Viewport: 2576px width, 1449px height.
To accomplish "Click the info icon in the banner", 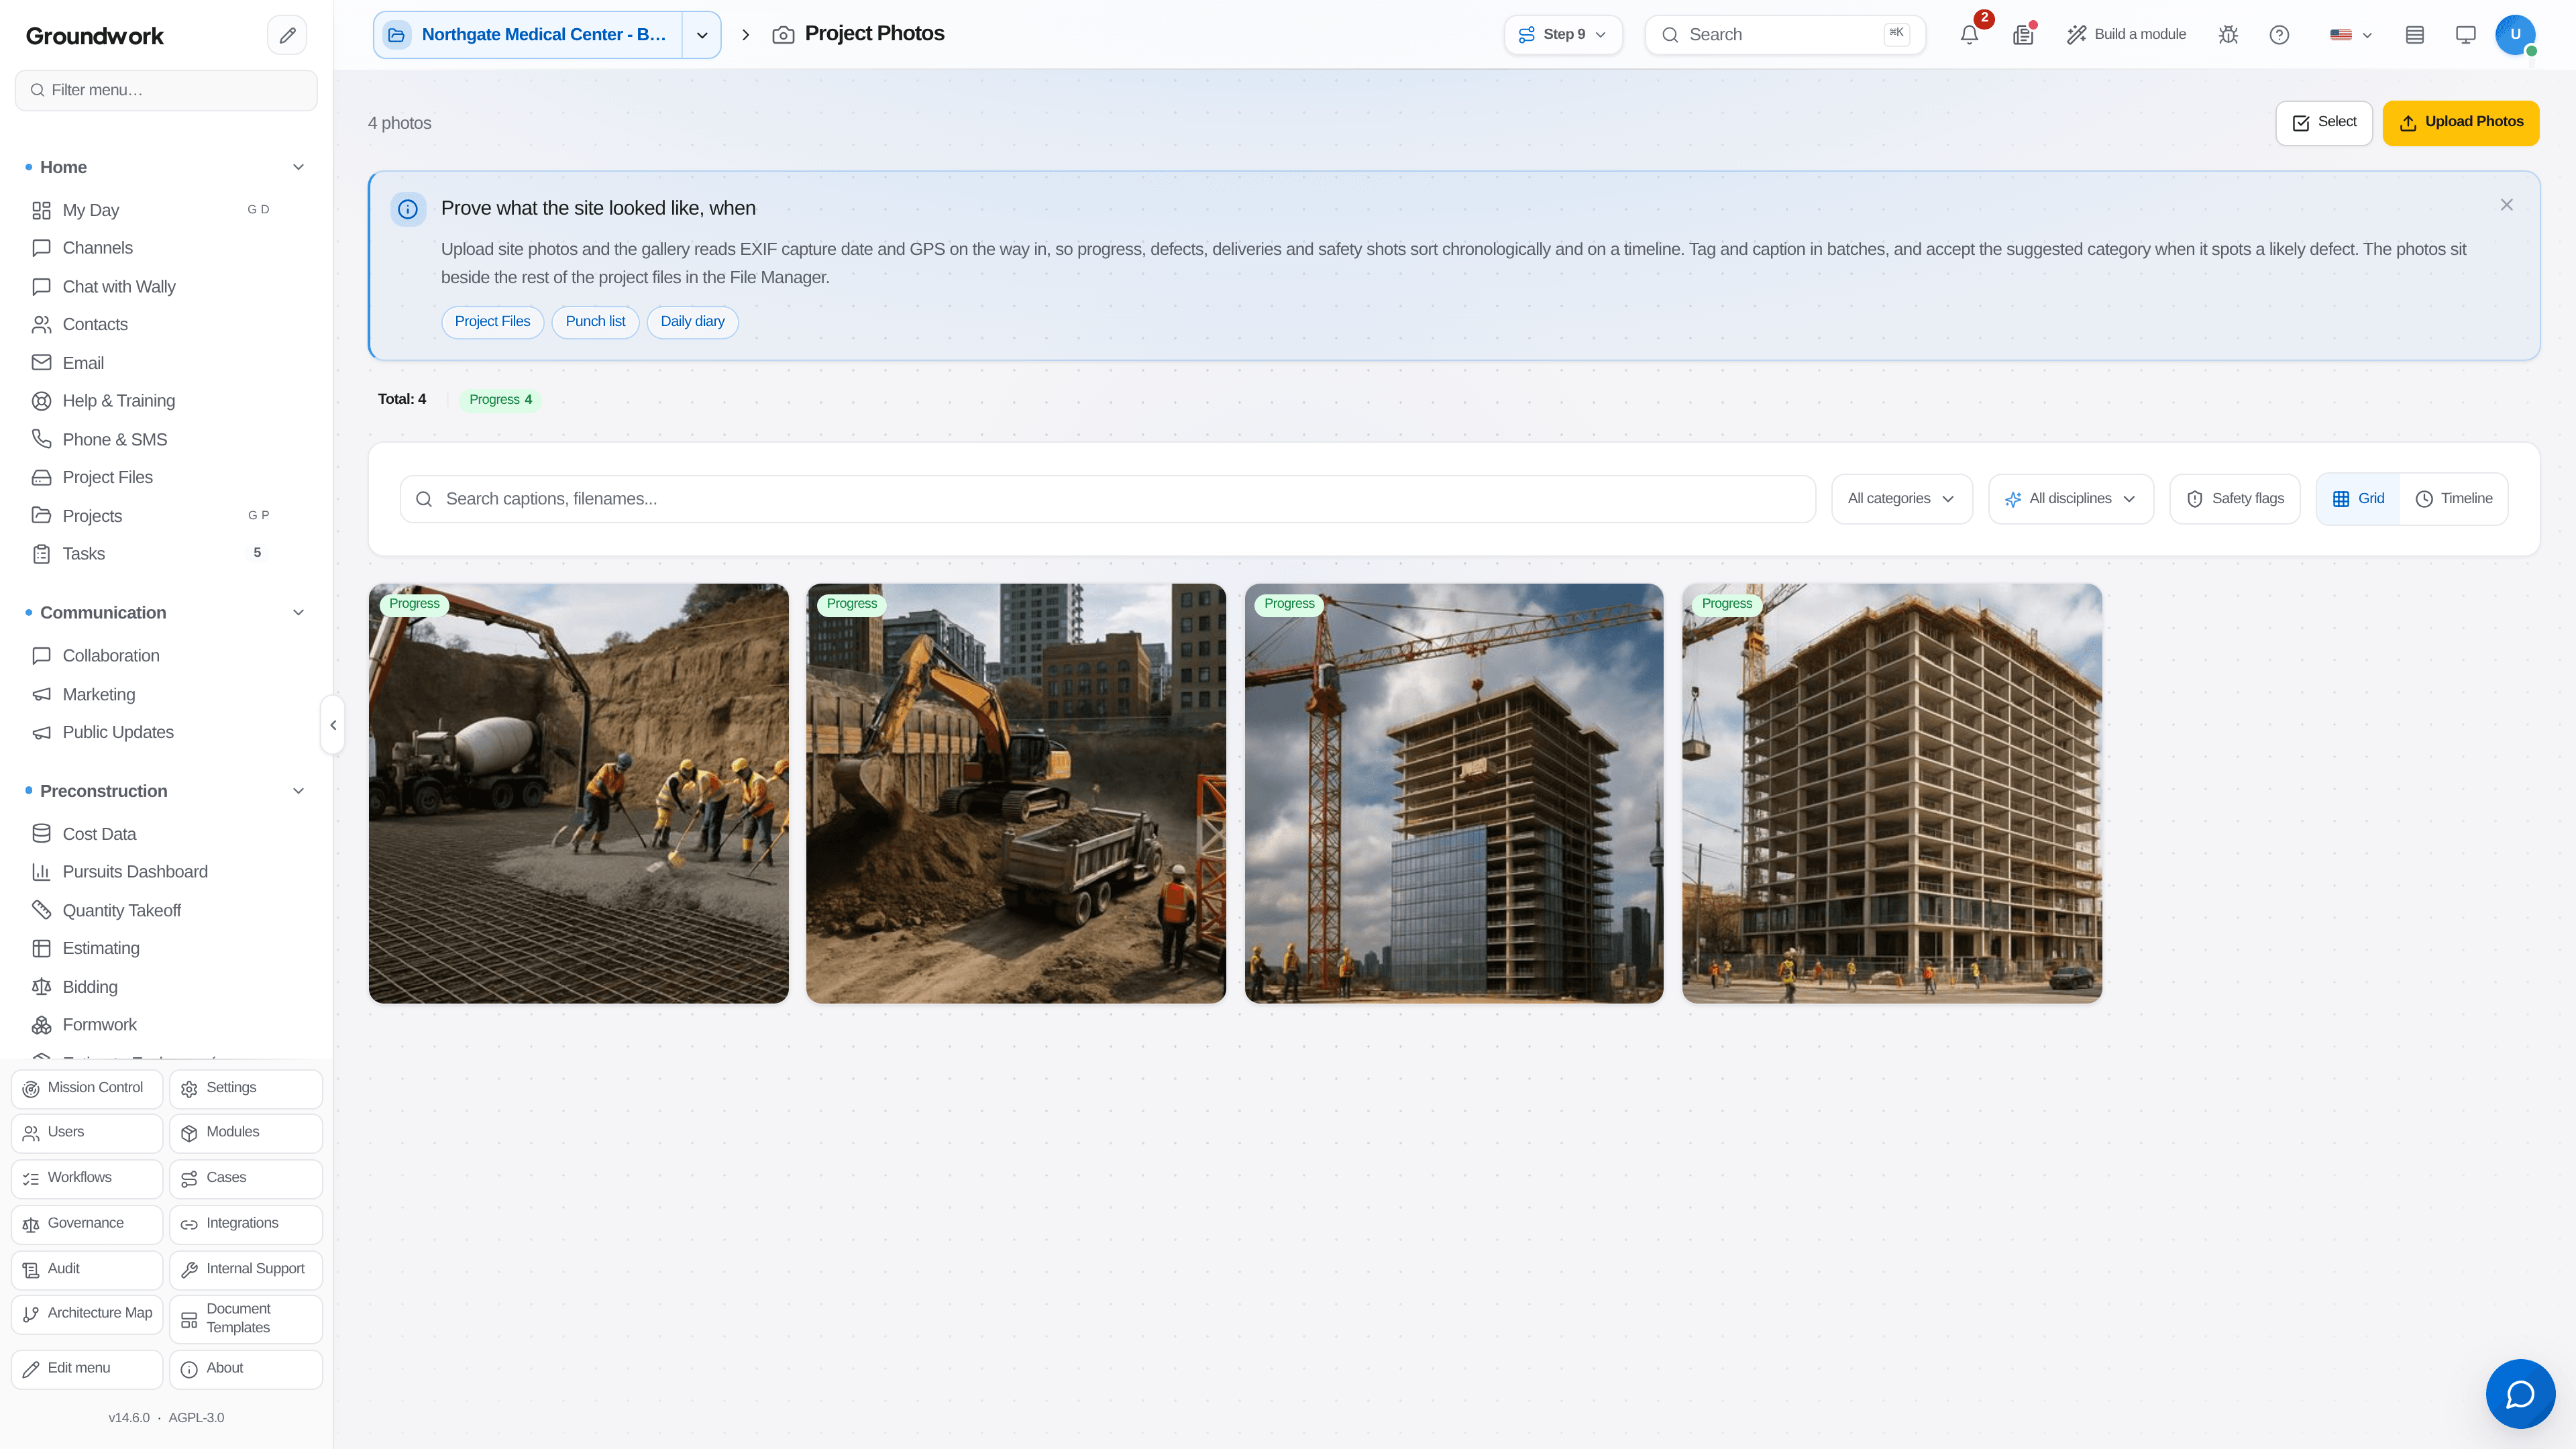I will point(408,209).
